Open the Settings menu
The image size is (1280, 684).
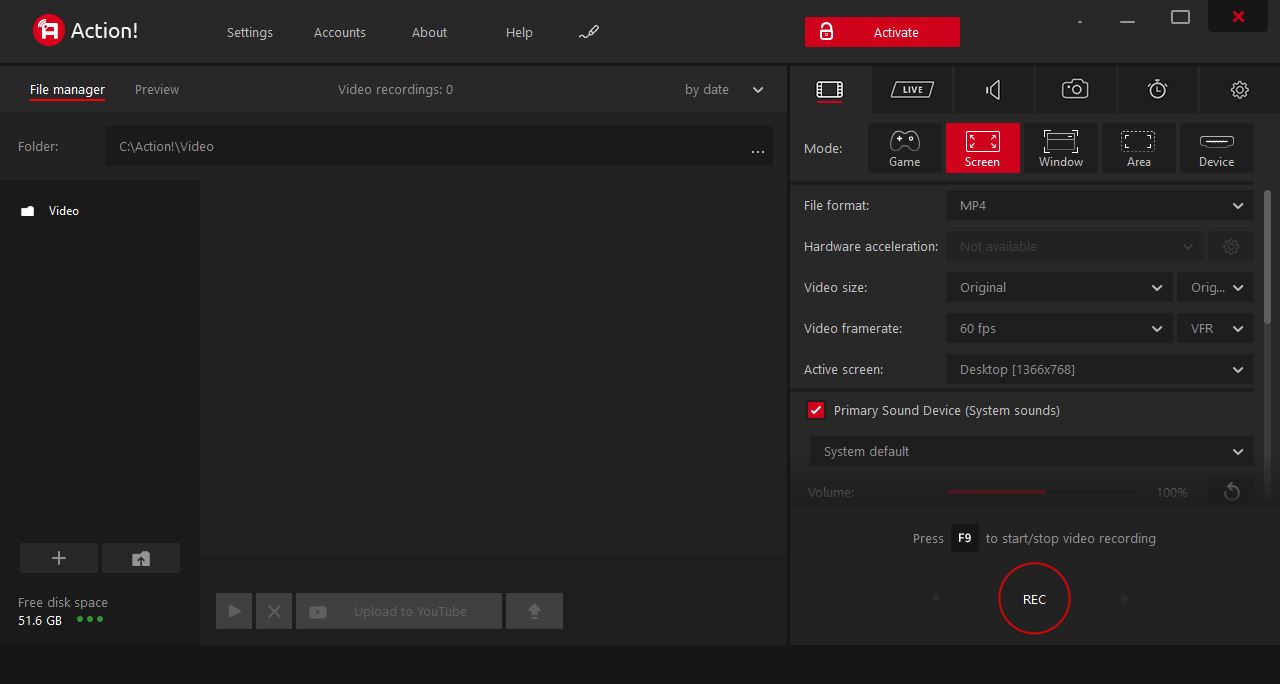pos(250,32)
